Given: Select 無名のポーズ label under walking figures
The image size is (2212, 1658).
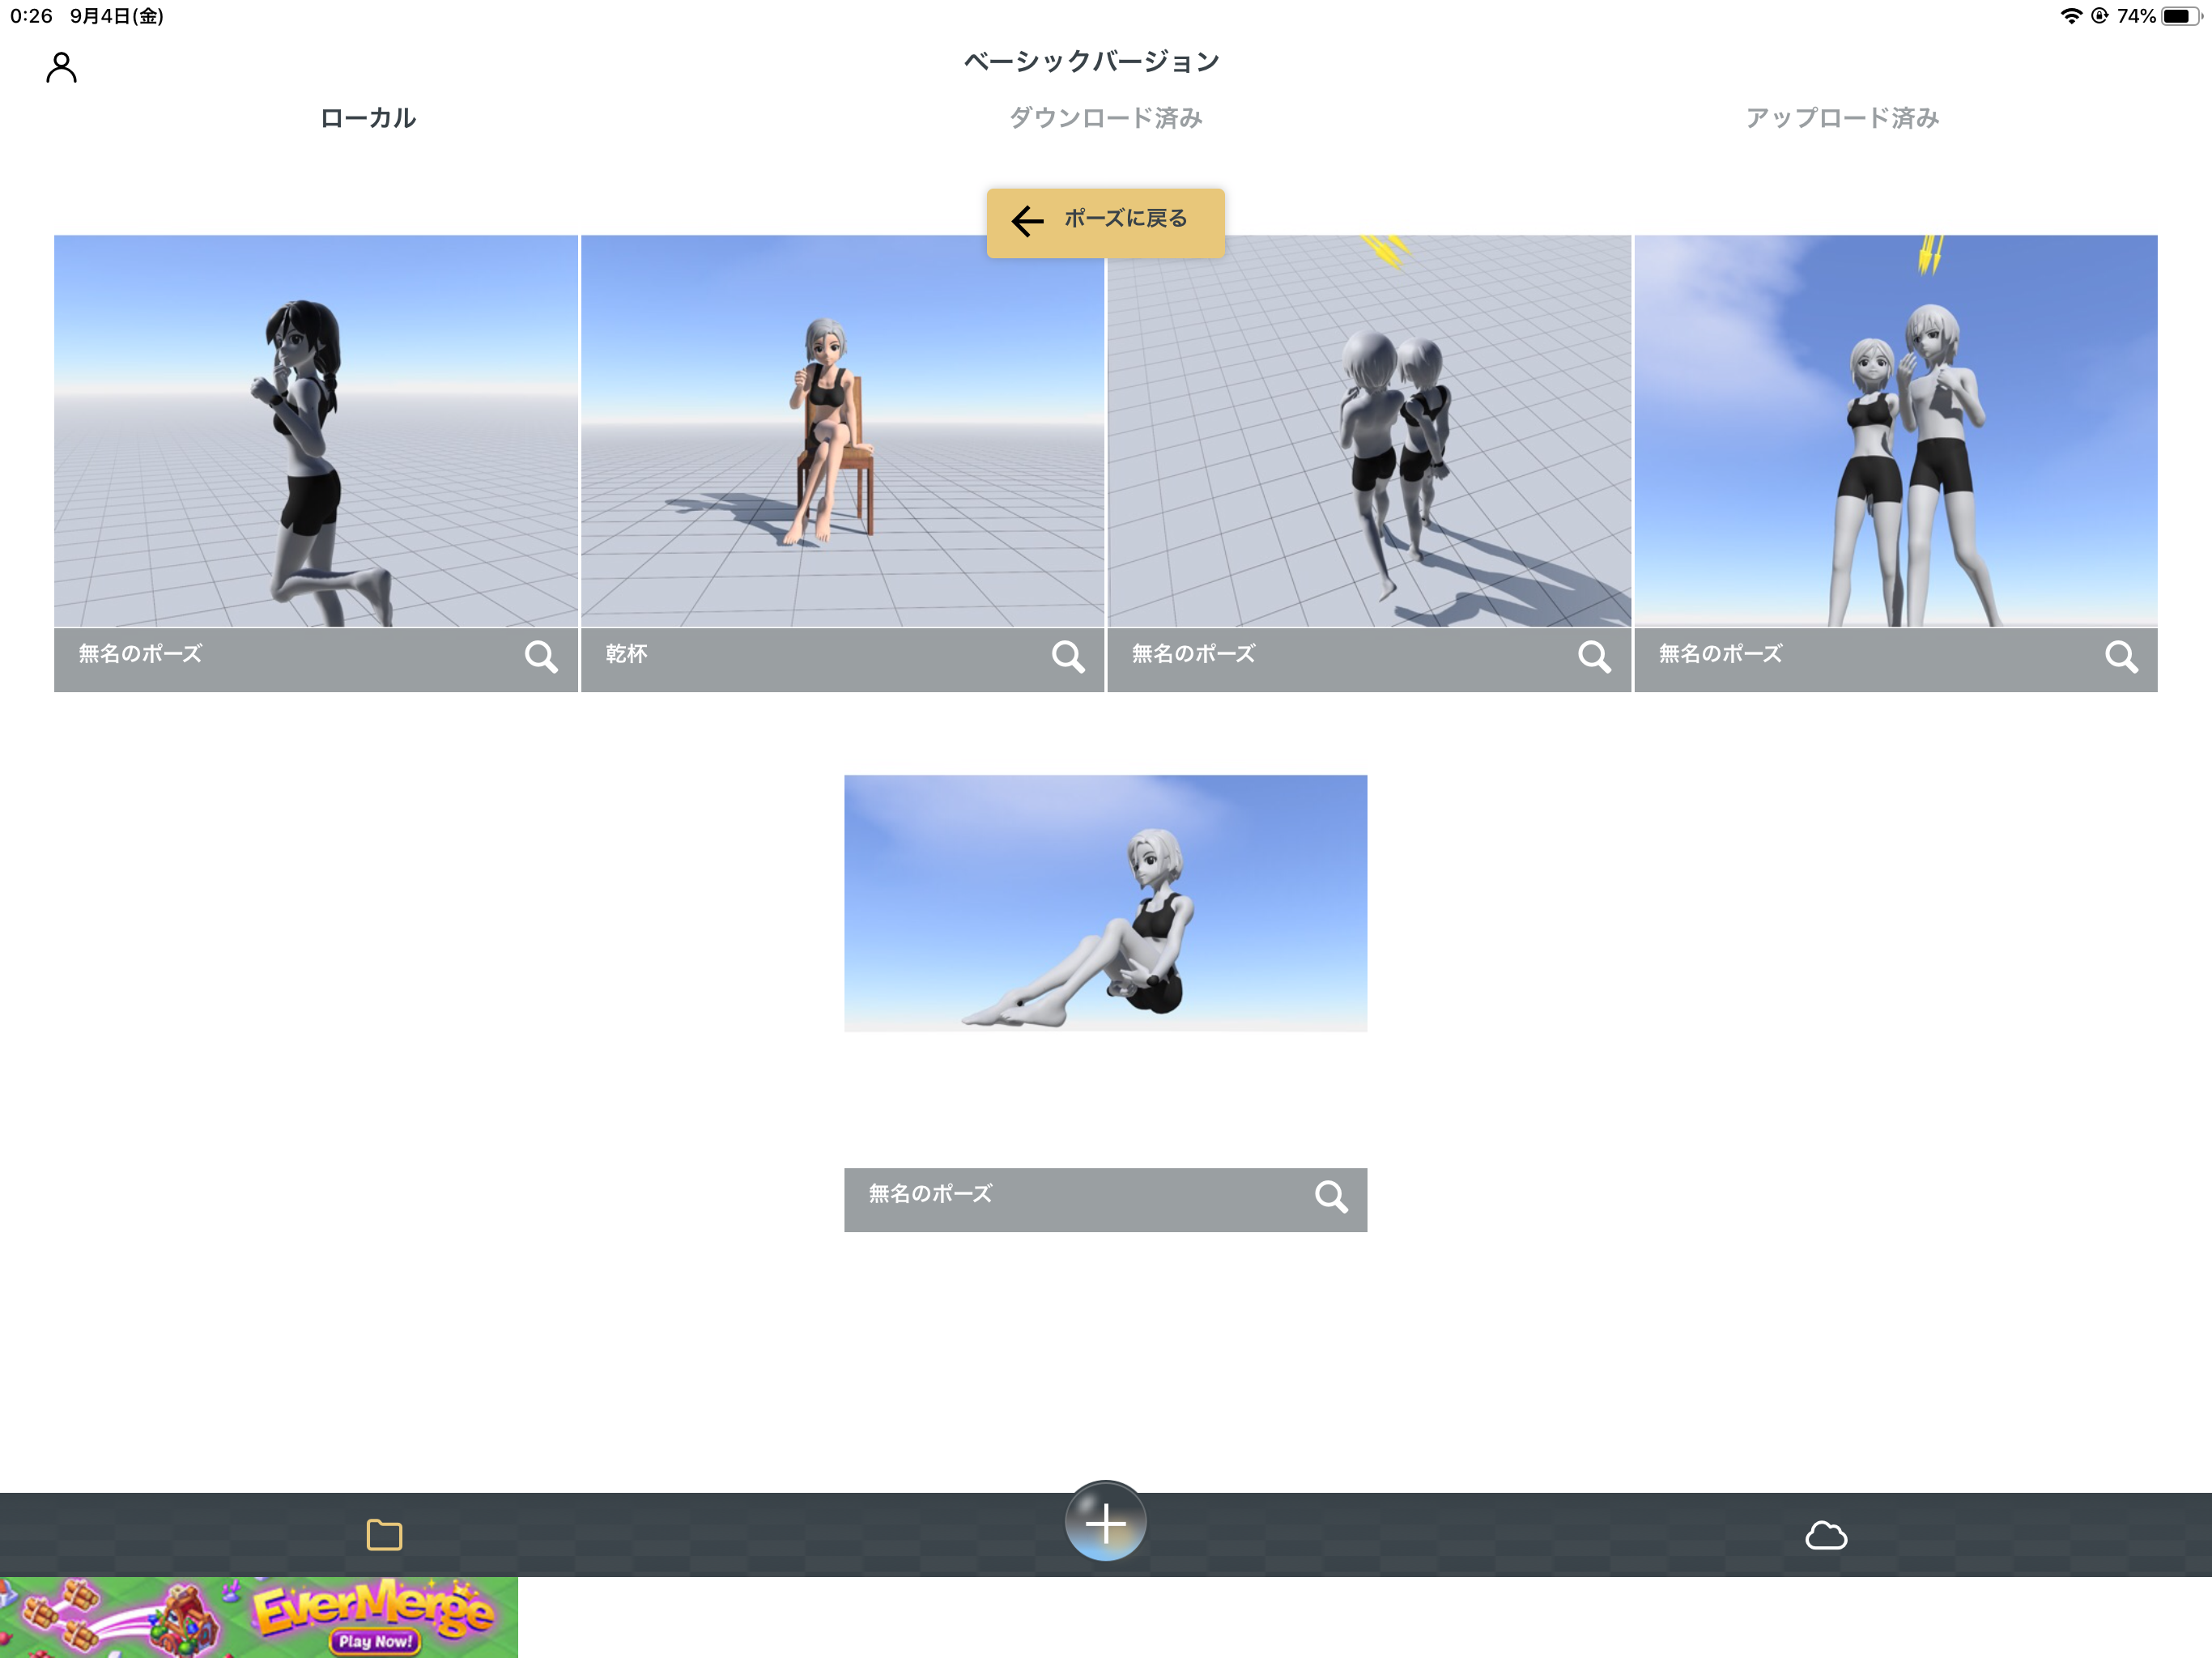Looking at the screenshot, I should coord(1193,654).
